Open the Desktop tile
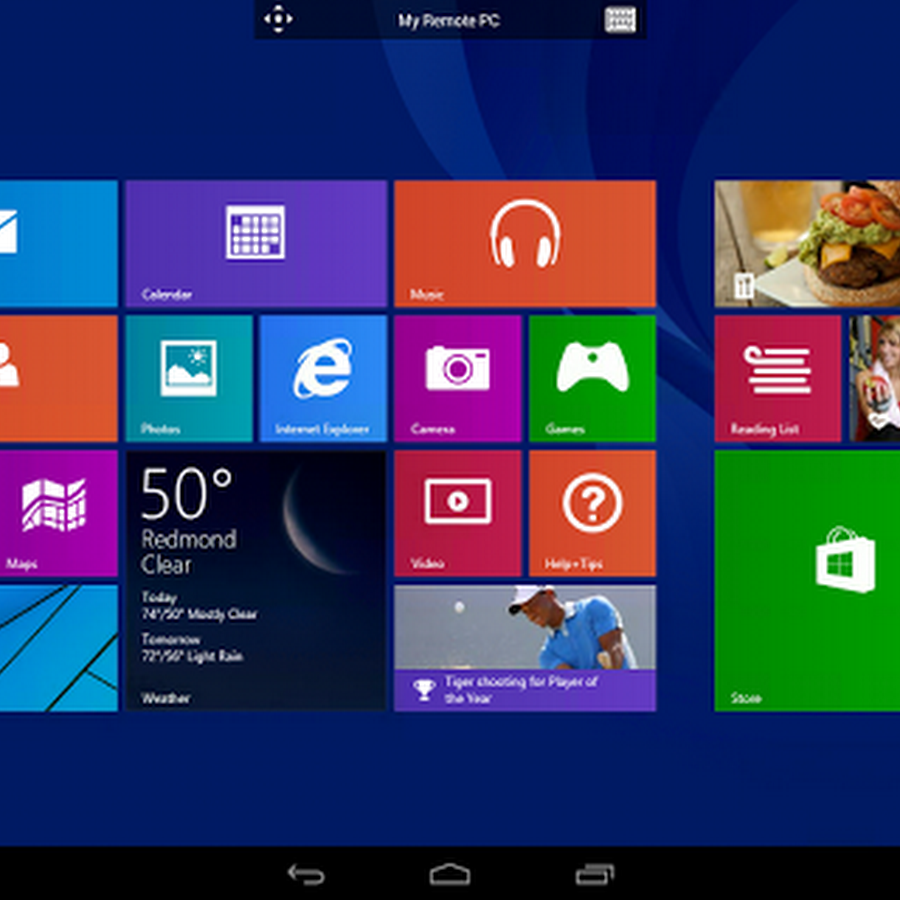The width and height of the screenshot is (900, 900). pos(59,648)
